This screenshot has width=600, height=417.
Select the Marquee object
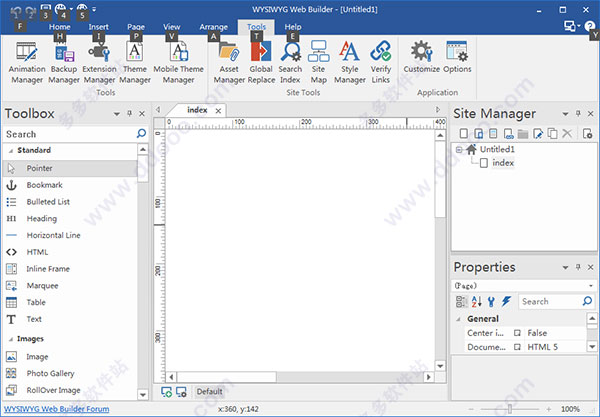pos(70,286)
